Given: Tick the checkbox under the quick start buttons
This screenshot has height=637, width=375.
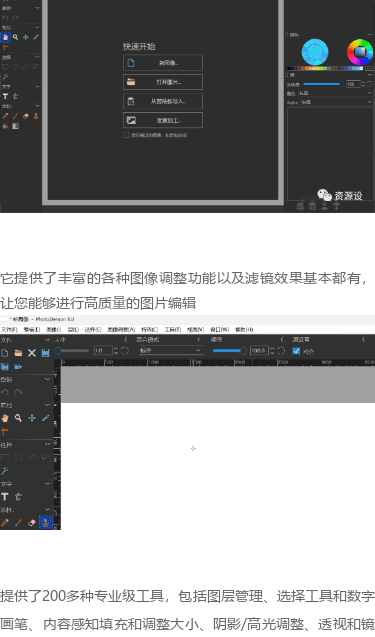Looking at the screenshot, I should click(126, 135).
